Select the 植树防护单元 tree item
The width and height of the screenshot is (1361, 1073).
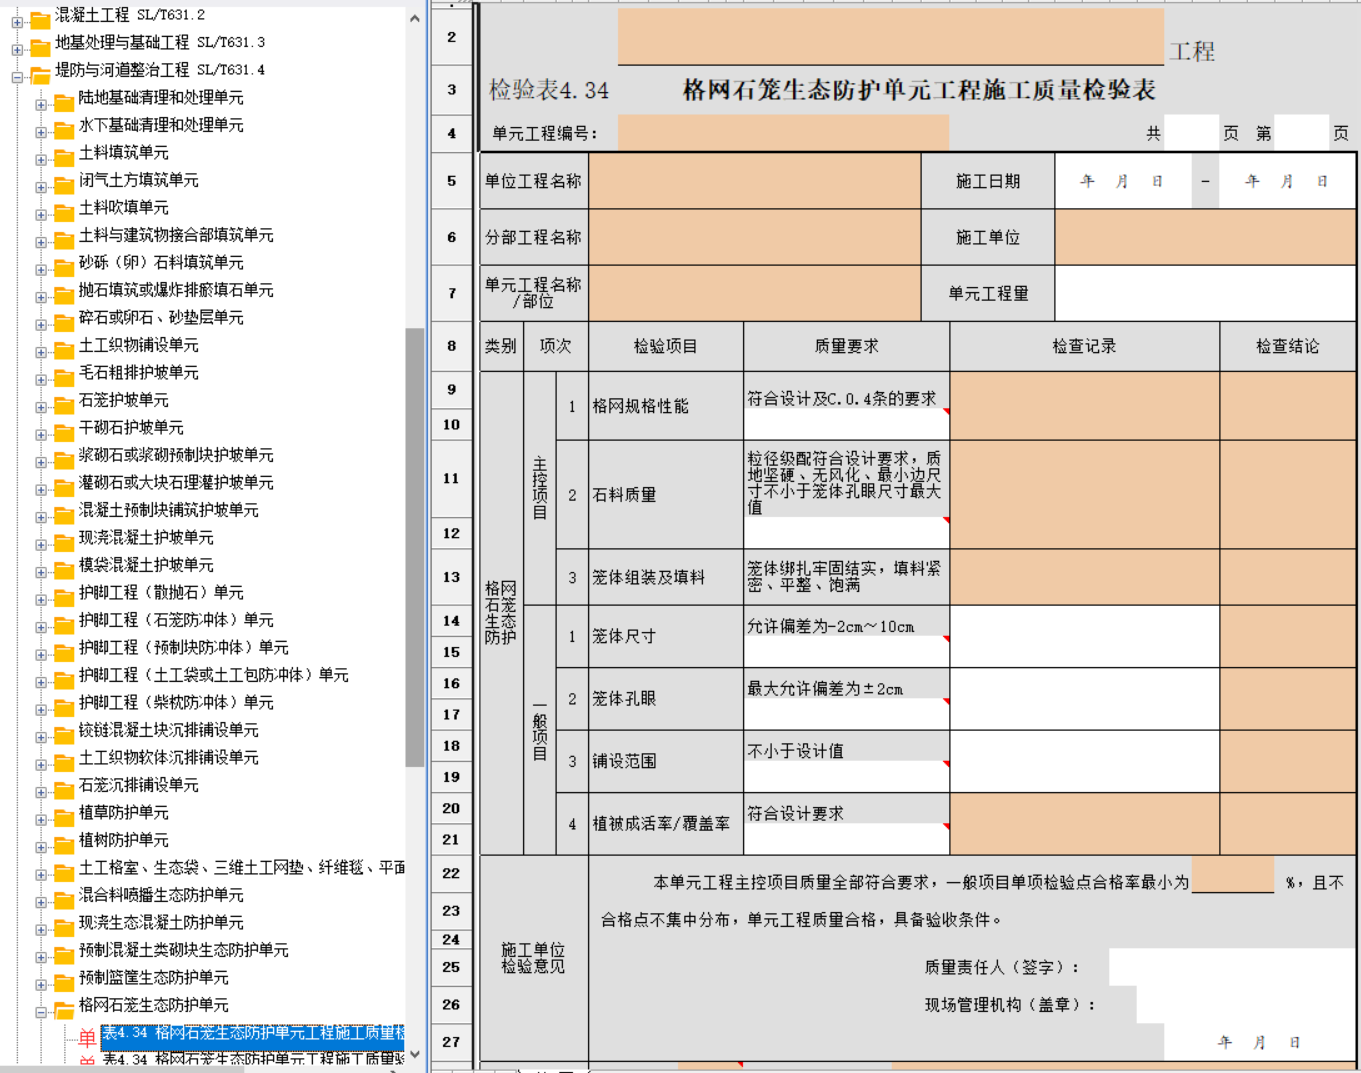tap(123, 840)
